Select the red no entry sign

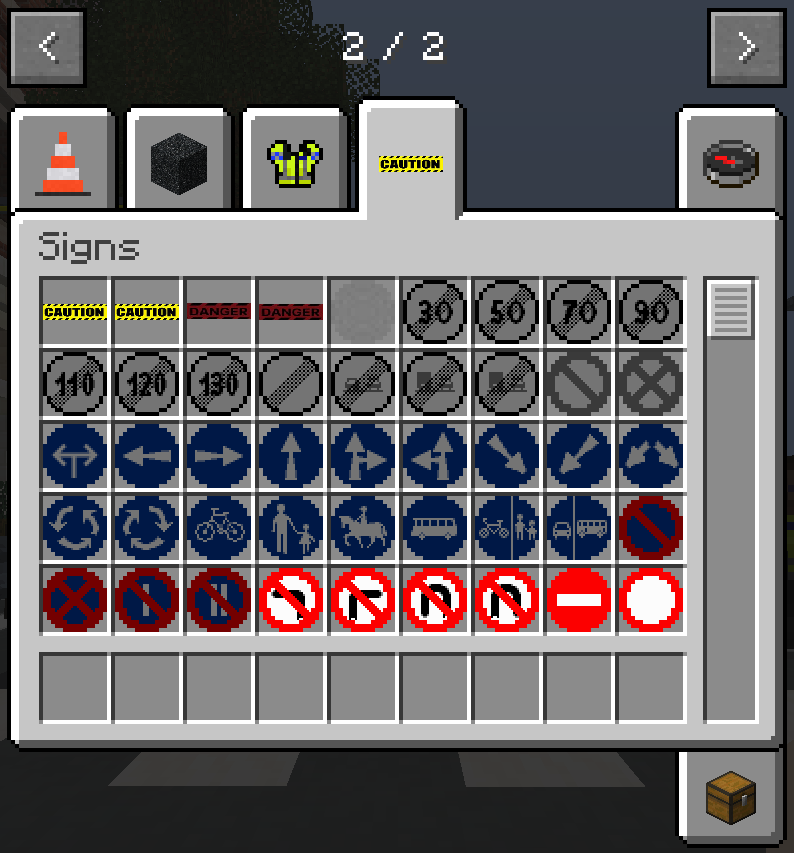coord(579,599)
